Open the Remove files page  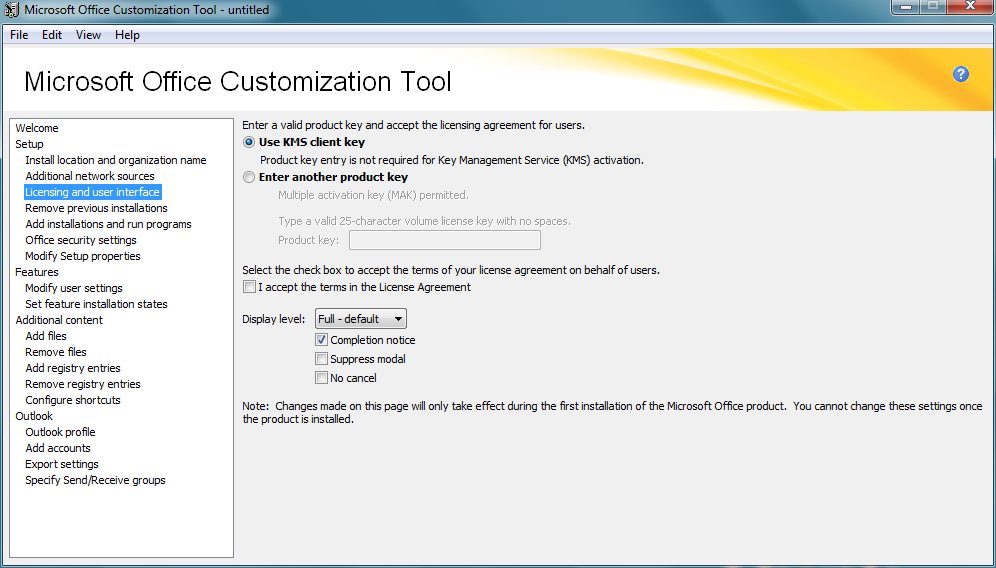pos(56,352)
